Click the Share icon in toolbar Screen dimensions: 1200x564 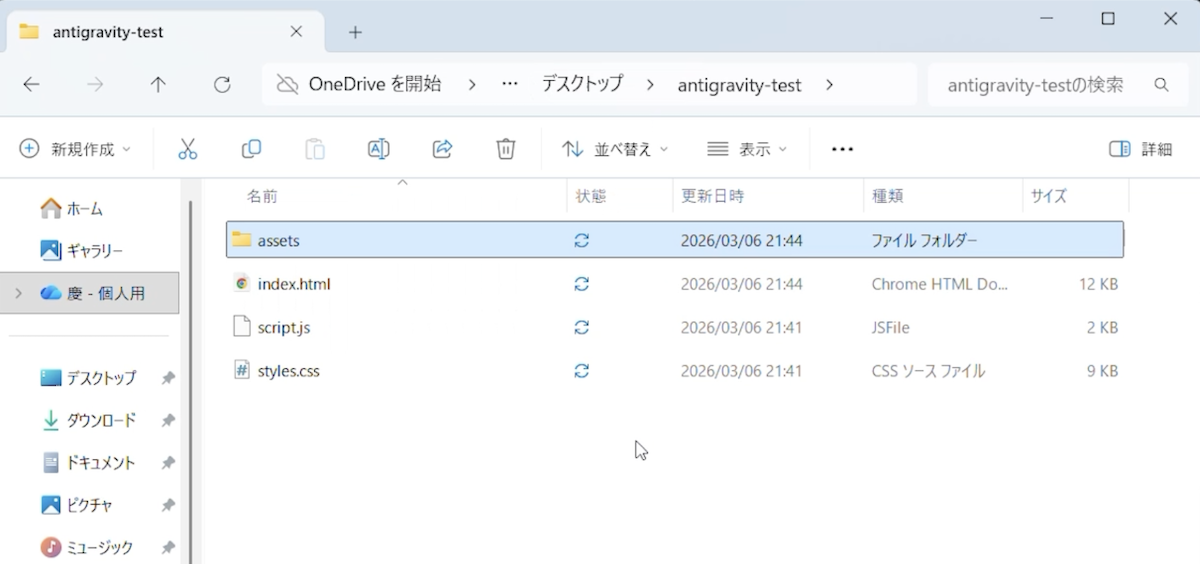click(x=442, y=149)
